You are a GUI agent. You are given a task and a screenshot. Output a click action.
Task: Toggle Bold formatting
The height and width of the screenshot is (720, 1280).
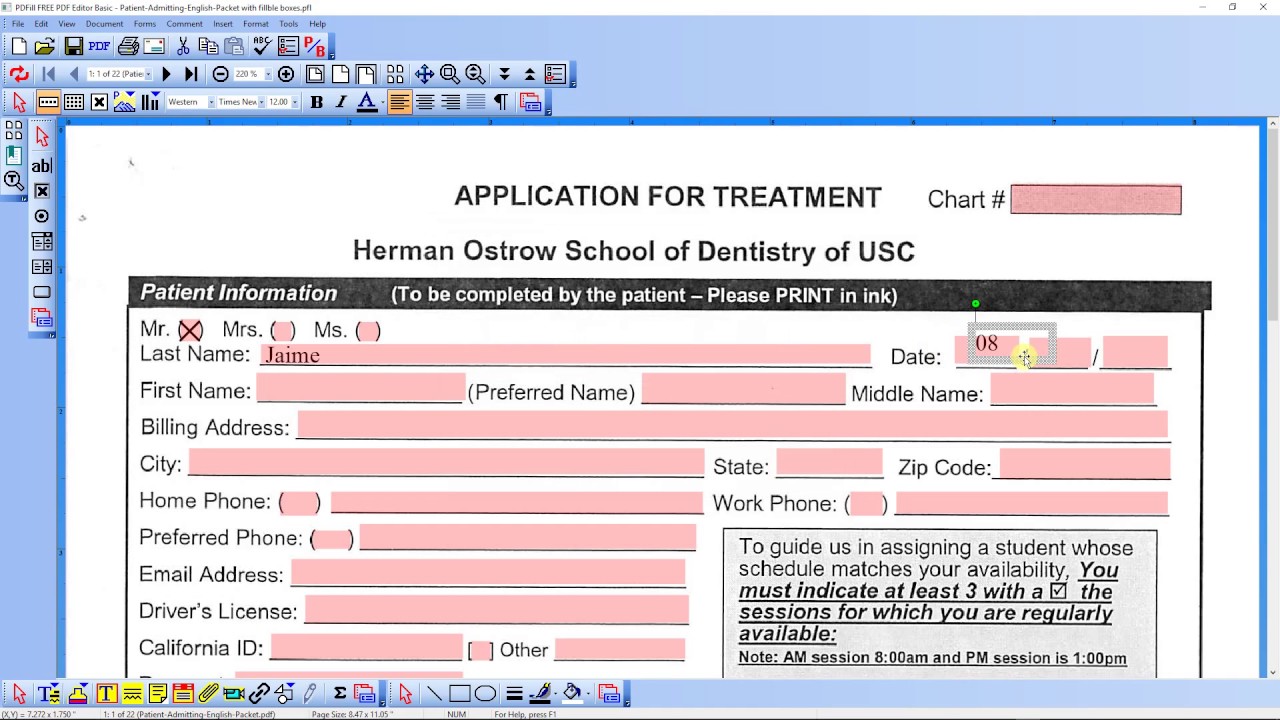click(x=316, y=102)
